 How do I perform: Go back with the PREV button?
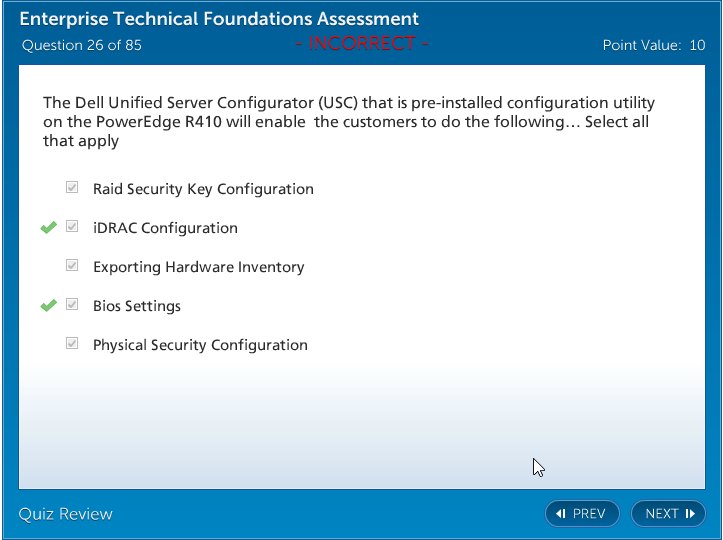pos(581,513)
